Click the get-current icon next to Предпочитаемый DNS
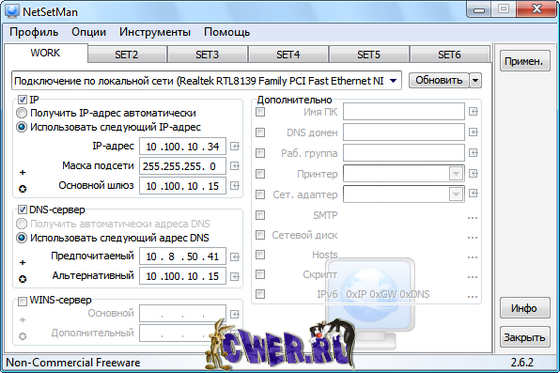This screenshot has width=560, height=373. click(234, 257)
